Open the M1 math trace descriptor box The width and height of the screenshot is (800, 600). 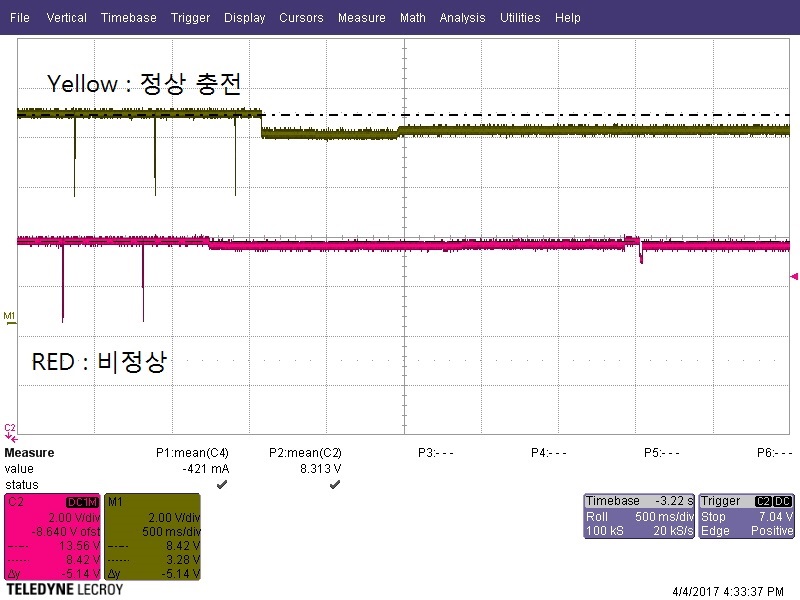[153, 537]
